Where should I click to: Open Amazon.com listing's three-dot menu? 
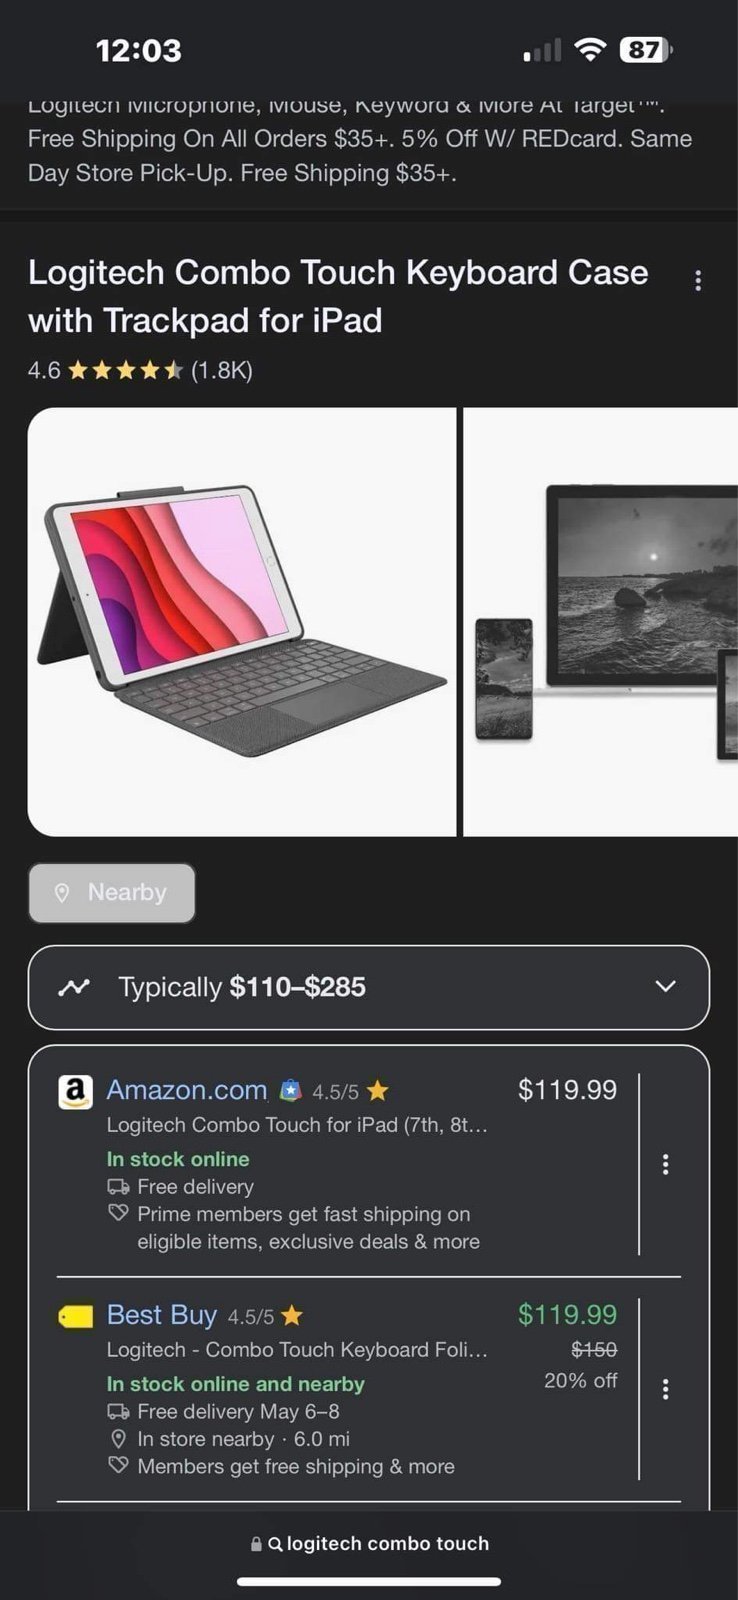point(665,1164)
